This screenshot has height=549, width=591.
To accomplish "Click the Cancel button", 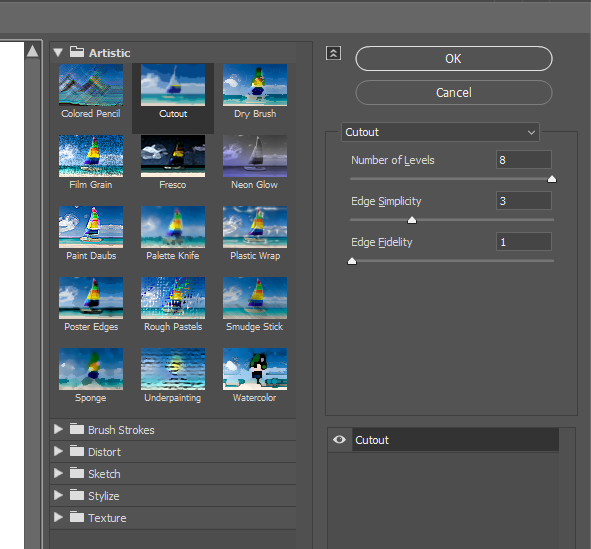I will coord(454,93).
